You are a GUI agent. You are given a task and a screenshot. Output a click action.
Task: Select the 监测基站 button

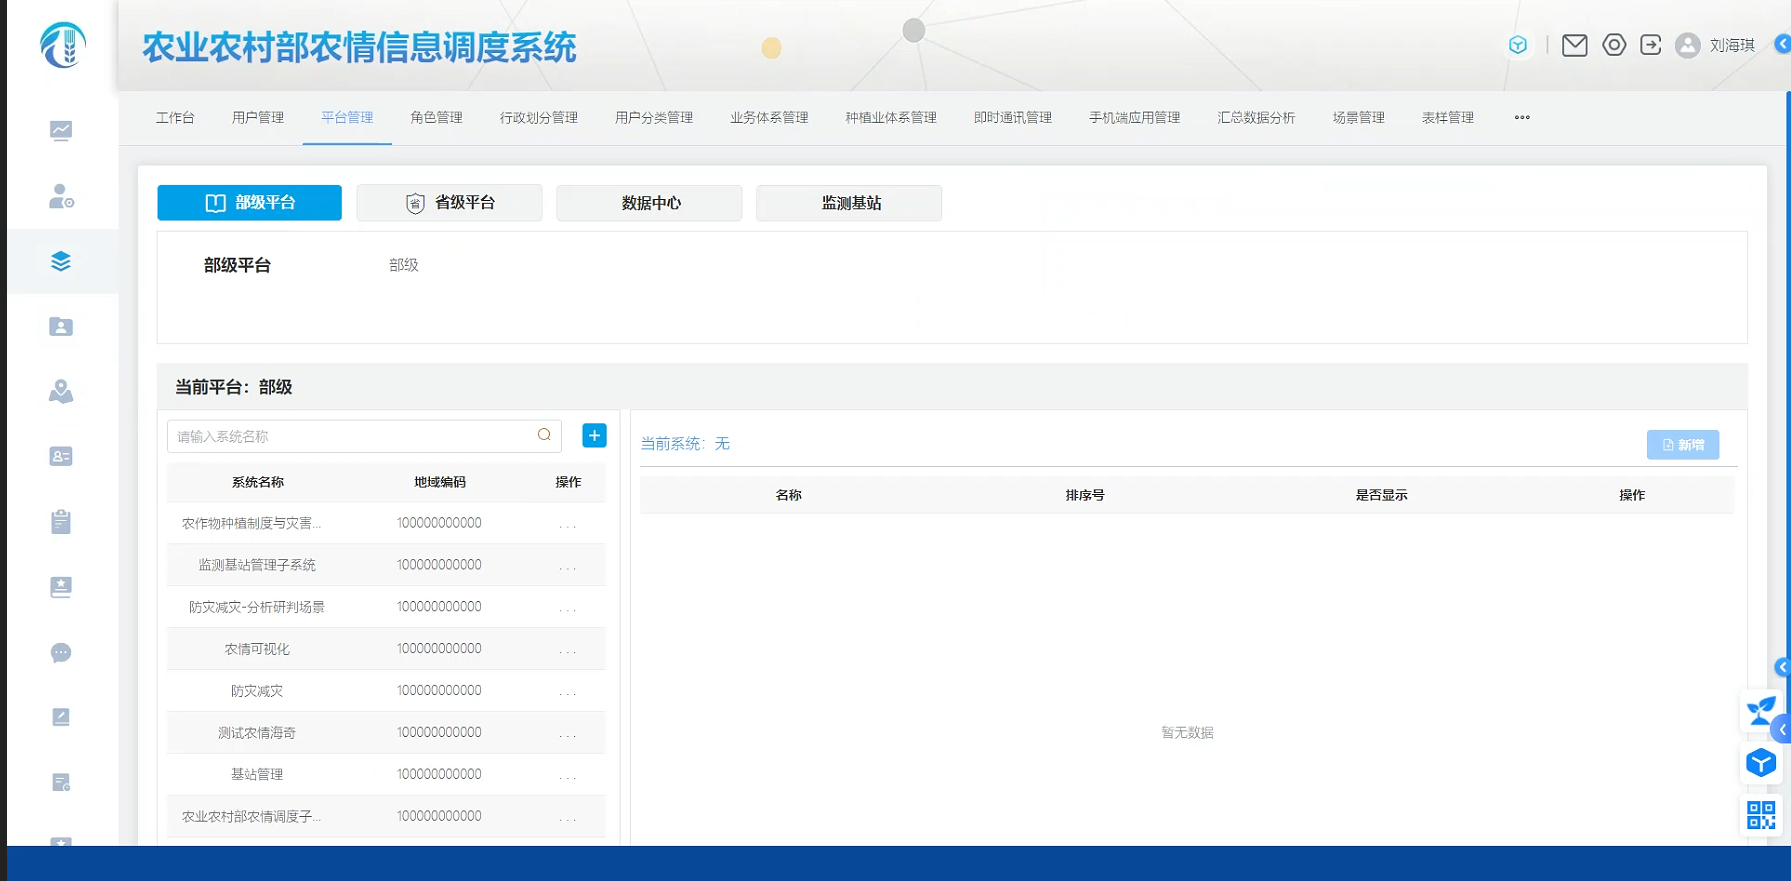[849, 203]
